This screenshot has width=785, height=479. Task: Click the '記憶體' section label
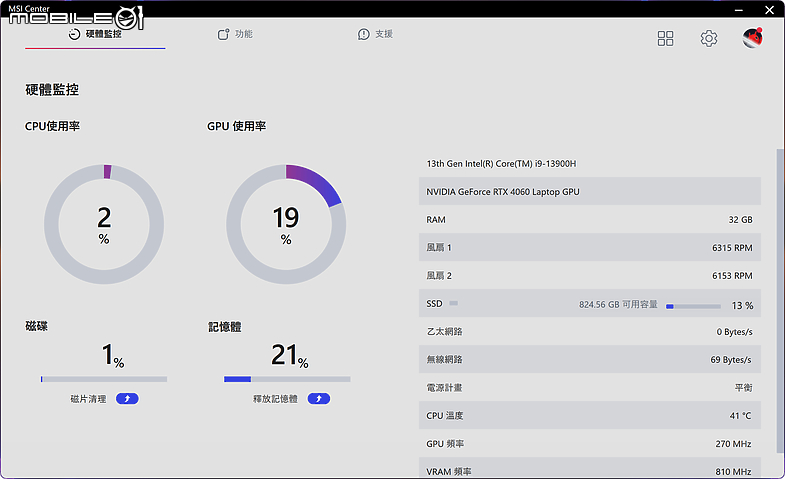(x=225, y=327)
